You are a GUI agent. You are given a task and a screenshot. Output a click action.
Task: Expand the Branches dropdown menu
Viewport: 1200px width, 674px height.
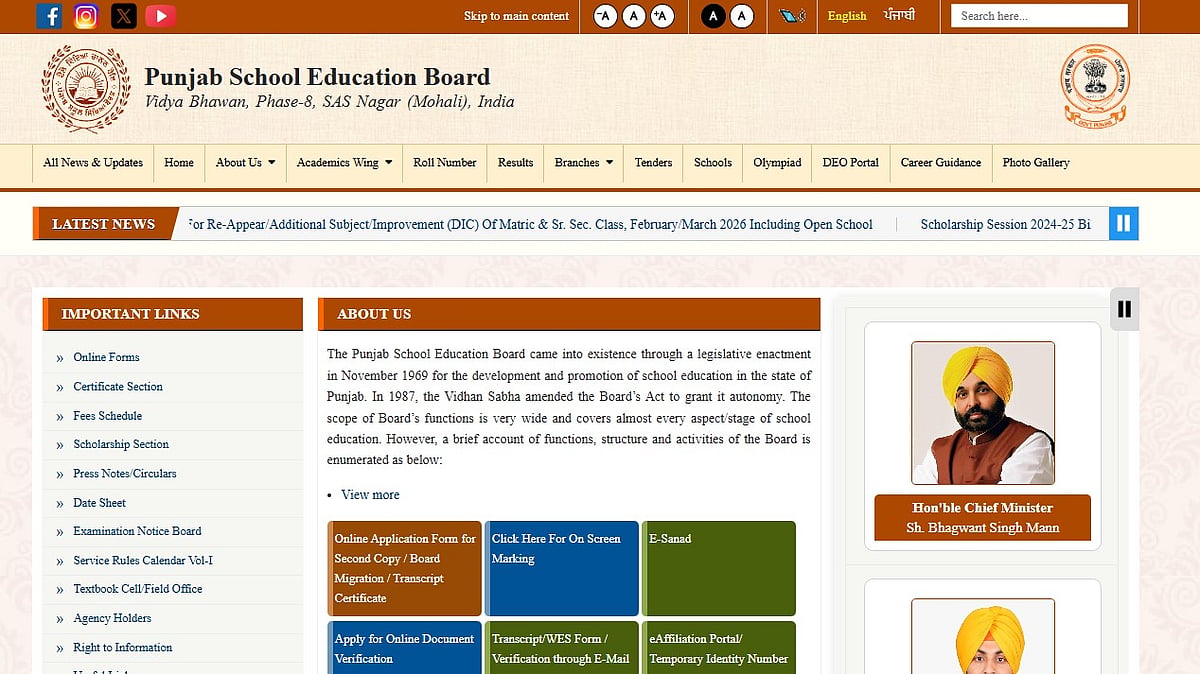[x=583, y=162]
